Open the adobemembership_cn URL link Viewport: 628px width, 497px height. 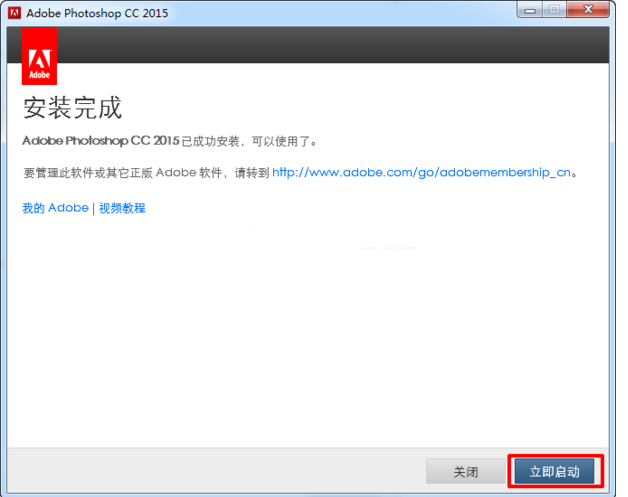421,173
